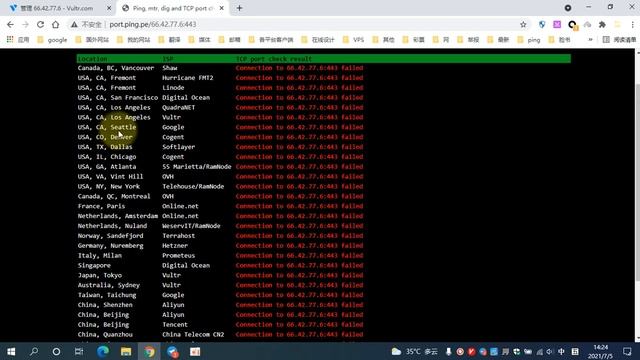Click the system tray volume icon
640x360 pixels.
click(x=549, y=351)
